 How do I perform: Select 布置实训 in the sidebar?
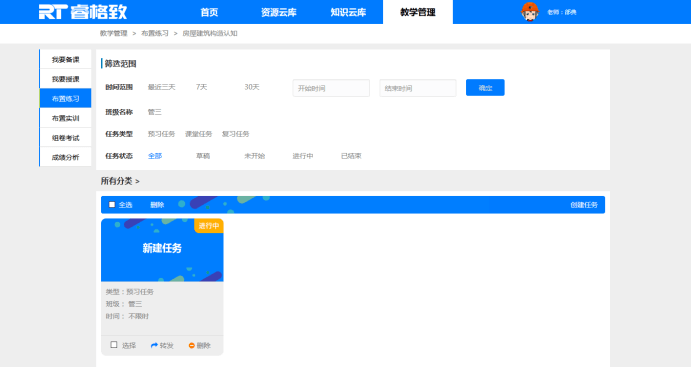(x=65, y=118)
